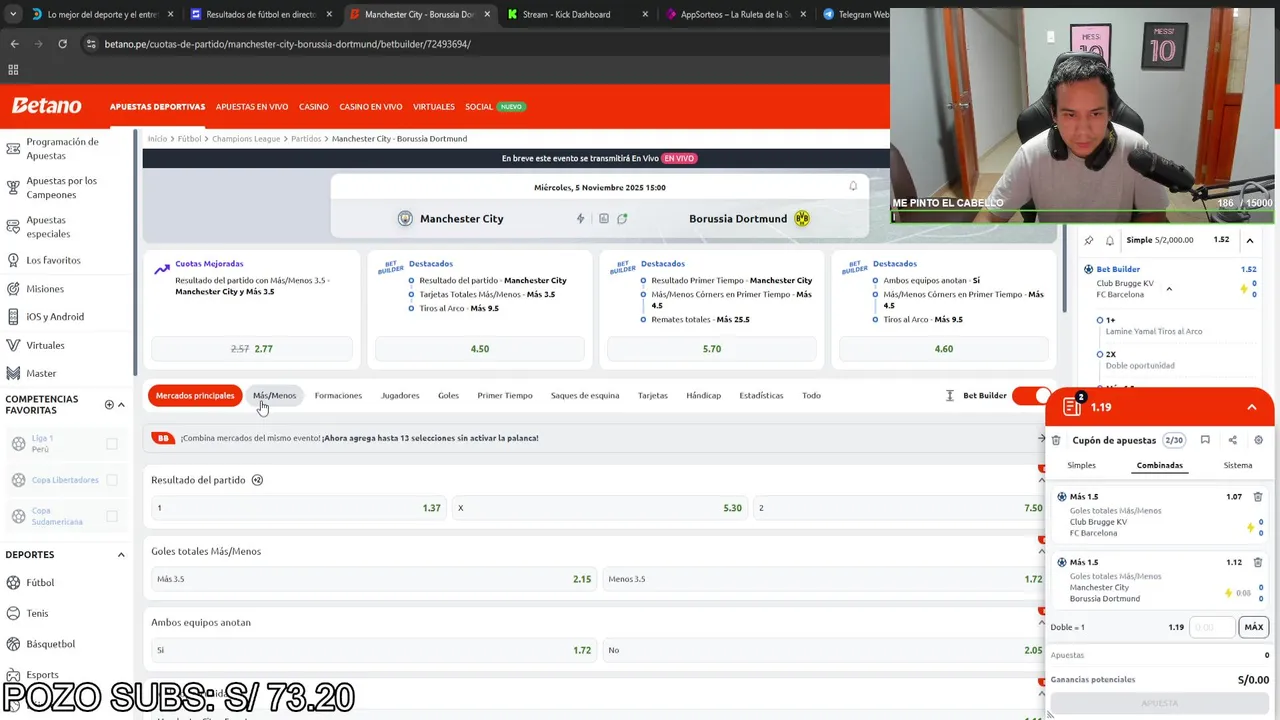Open the Jugadores market tab
1280x720 pixels.
pyautogui.click(x=400, y=396)
